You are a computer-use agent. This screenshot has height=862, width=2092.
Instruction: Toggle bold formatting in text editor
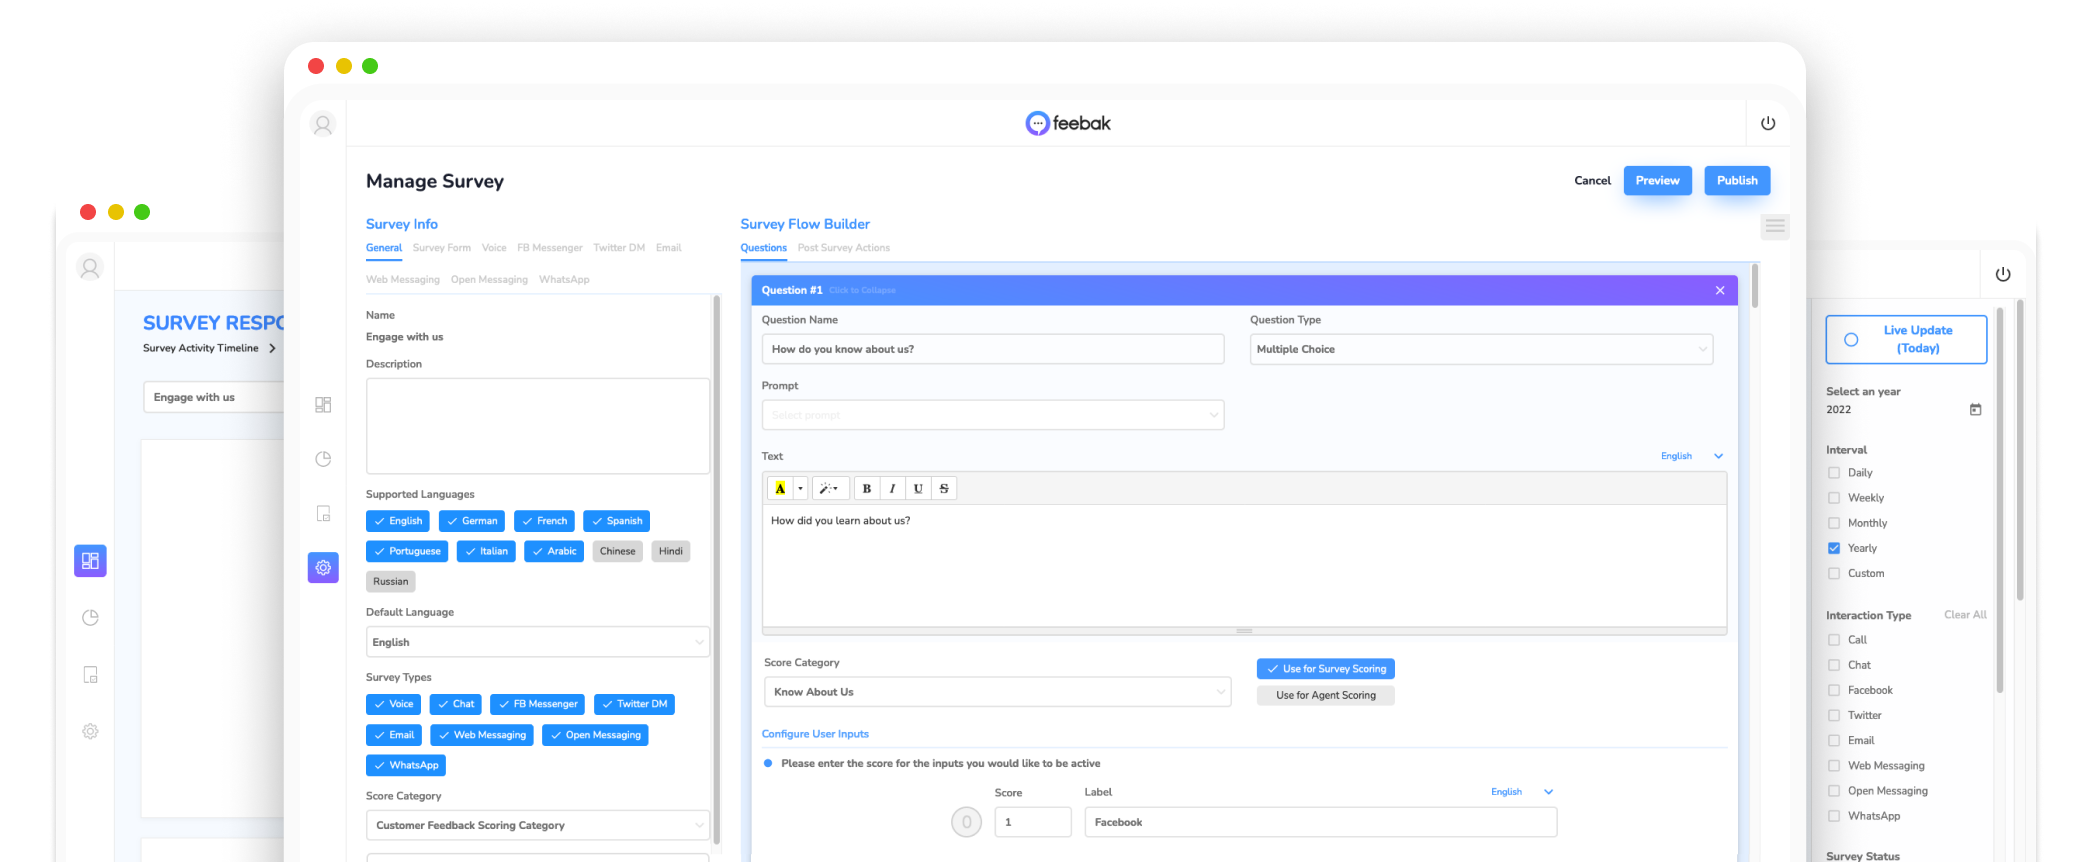point(867,488)
